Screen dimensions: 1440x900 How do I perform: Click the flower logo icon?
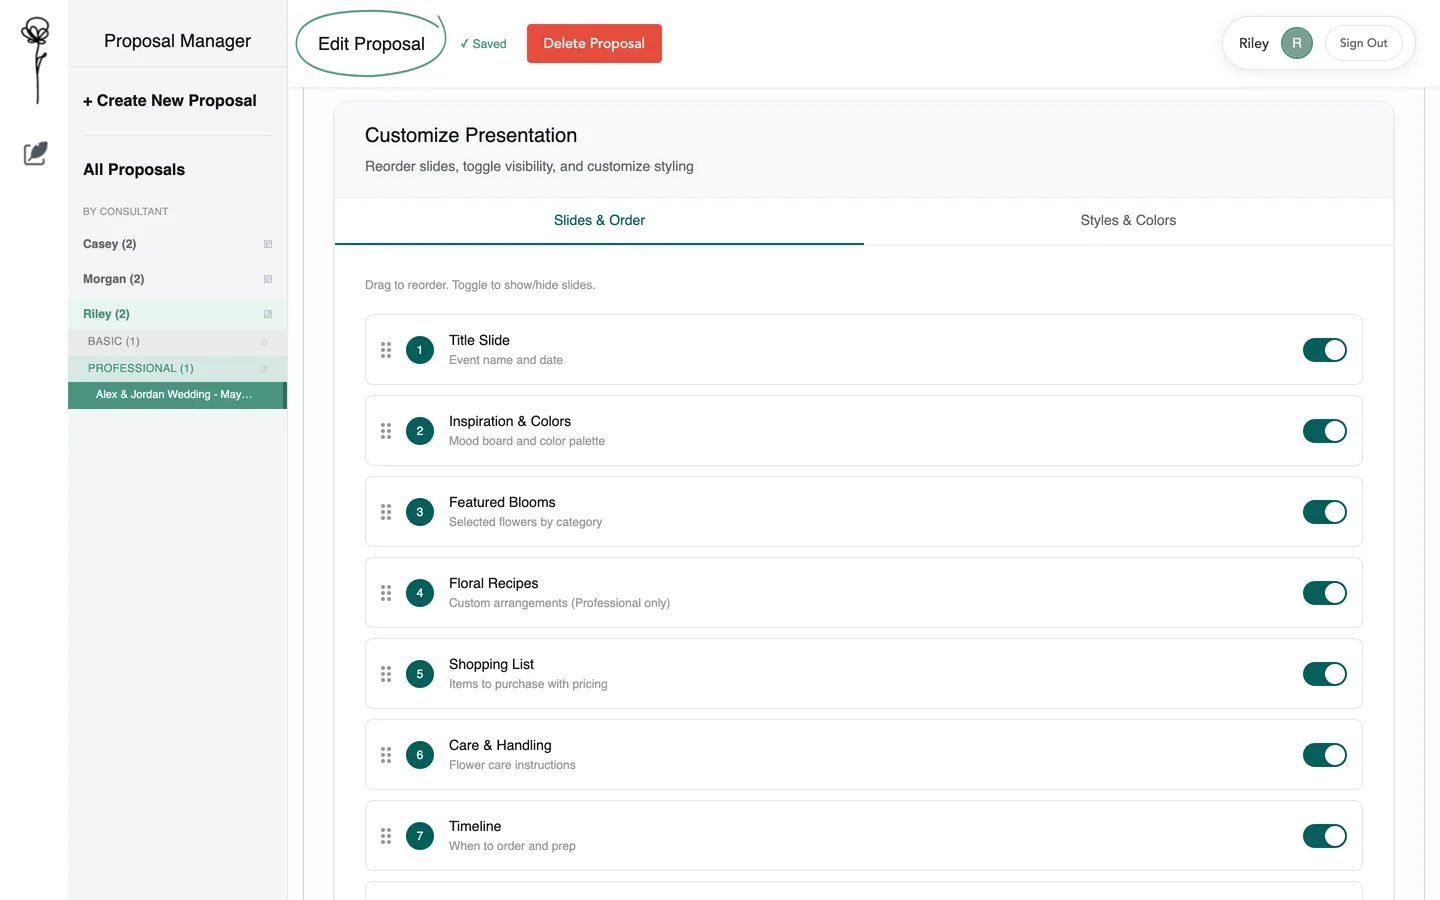click(x=36, y=59)
